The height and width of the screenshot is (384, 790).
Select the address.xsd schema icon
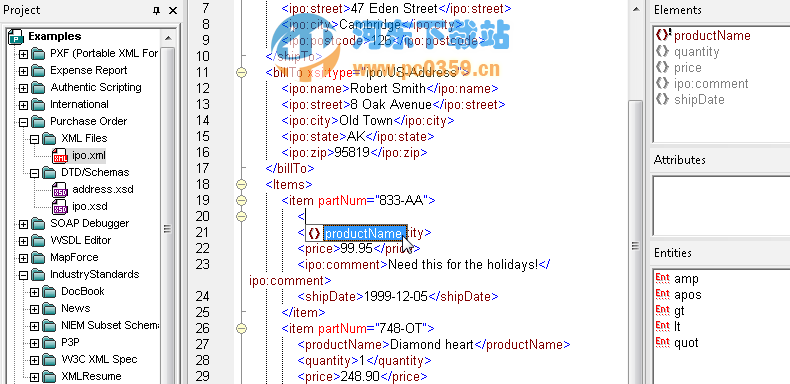pyautogui.click(x=60, y=190)
